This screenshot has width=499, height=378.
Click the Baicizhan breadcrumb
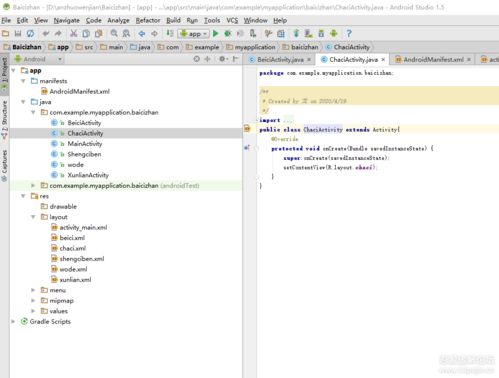click(x=23, y=47)
